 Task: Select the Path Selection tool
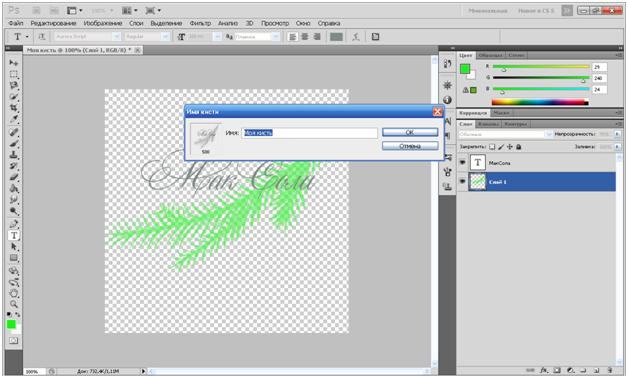tap(14, 247)
